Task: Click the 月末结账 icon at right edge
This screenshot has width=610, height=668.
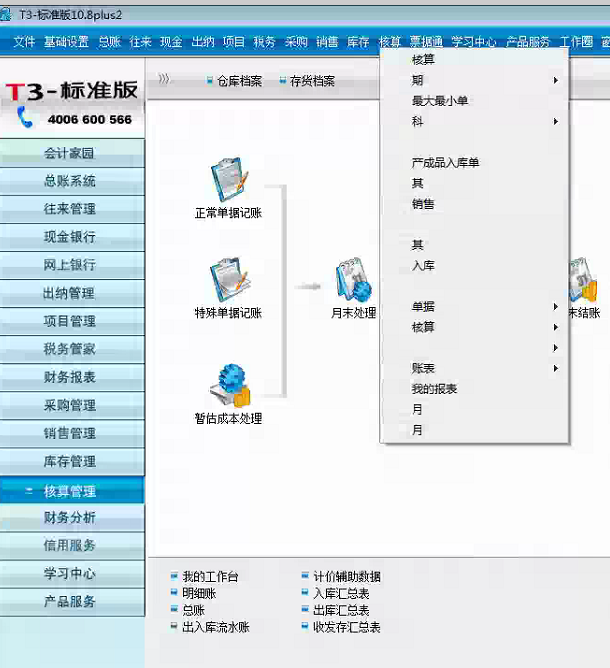Action: point(584,280)
